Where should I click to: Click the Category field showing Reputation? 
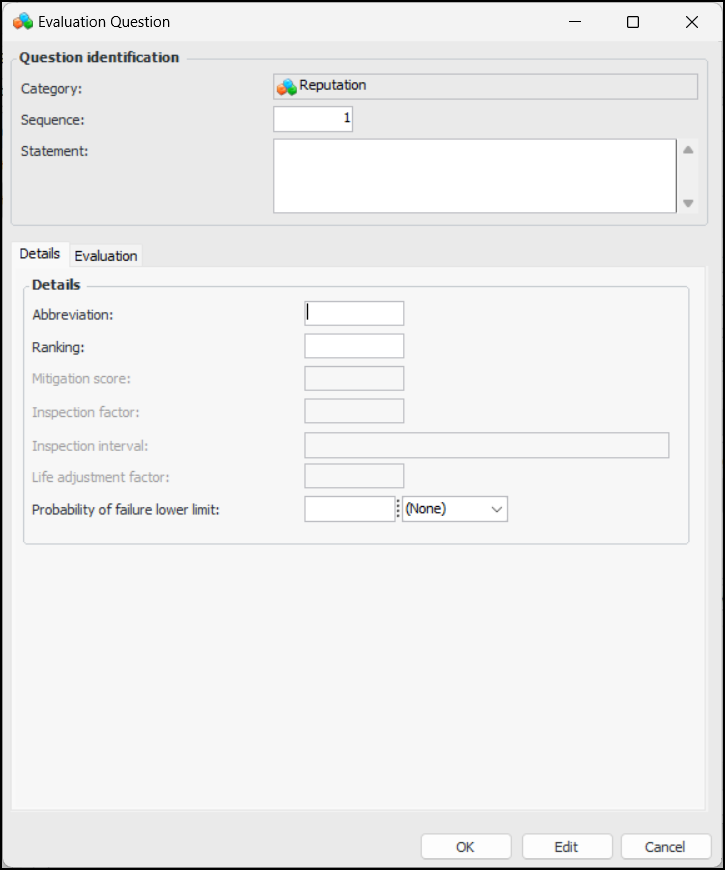485,87
